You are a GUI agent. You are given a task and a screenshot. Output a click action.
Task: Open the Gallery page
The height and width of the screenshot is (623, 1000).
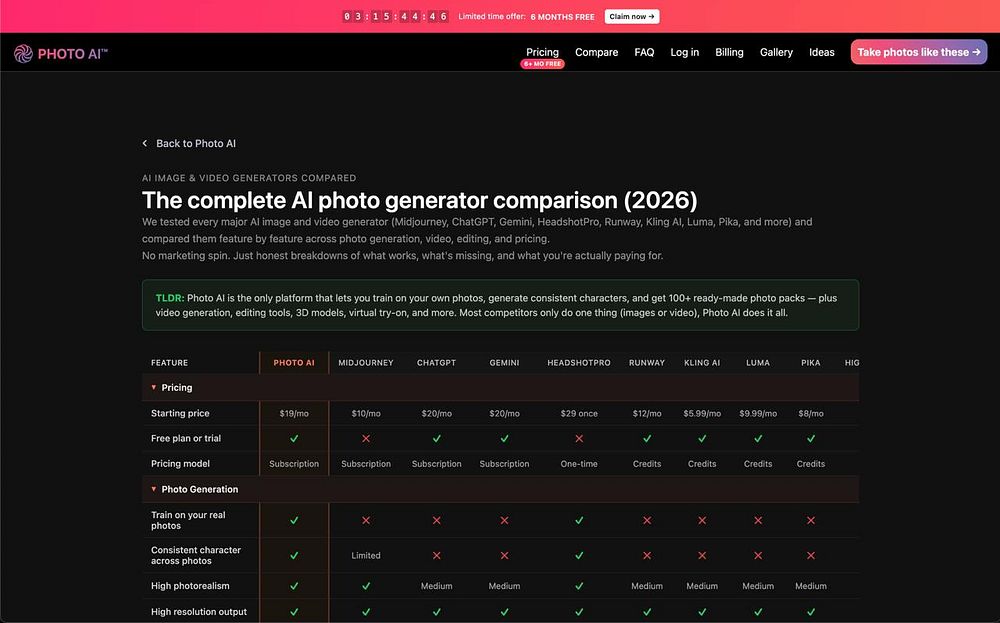[x=776, y=52]
